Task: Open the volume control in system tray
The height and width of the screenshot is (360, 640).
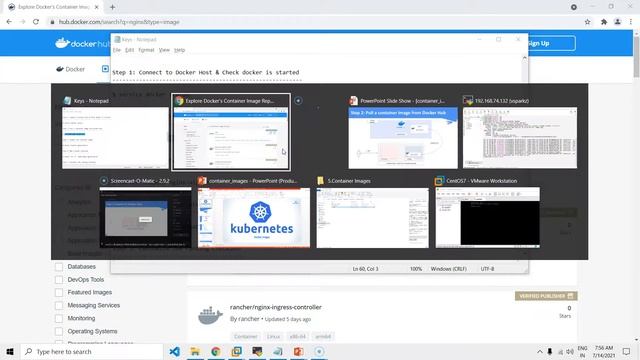Action: coord(570,351)
